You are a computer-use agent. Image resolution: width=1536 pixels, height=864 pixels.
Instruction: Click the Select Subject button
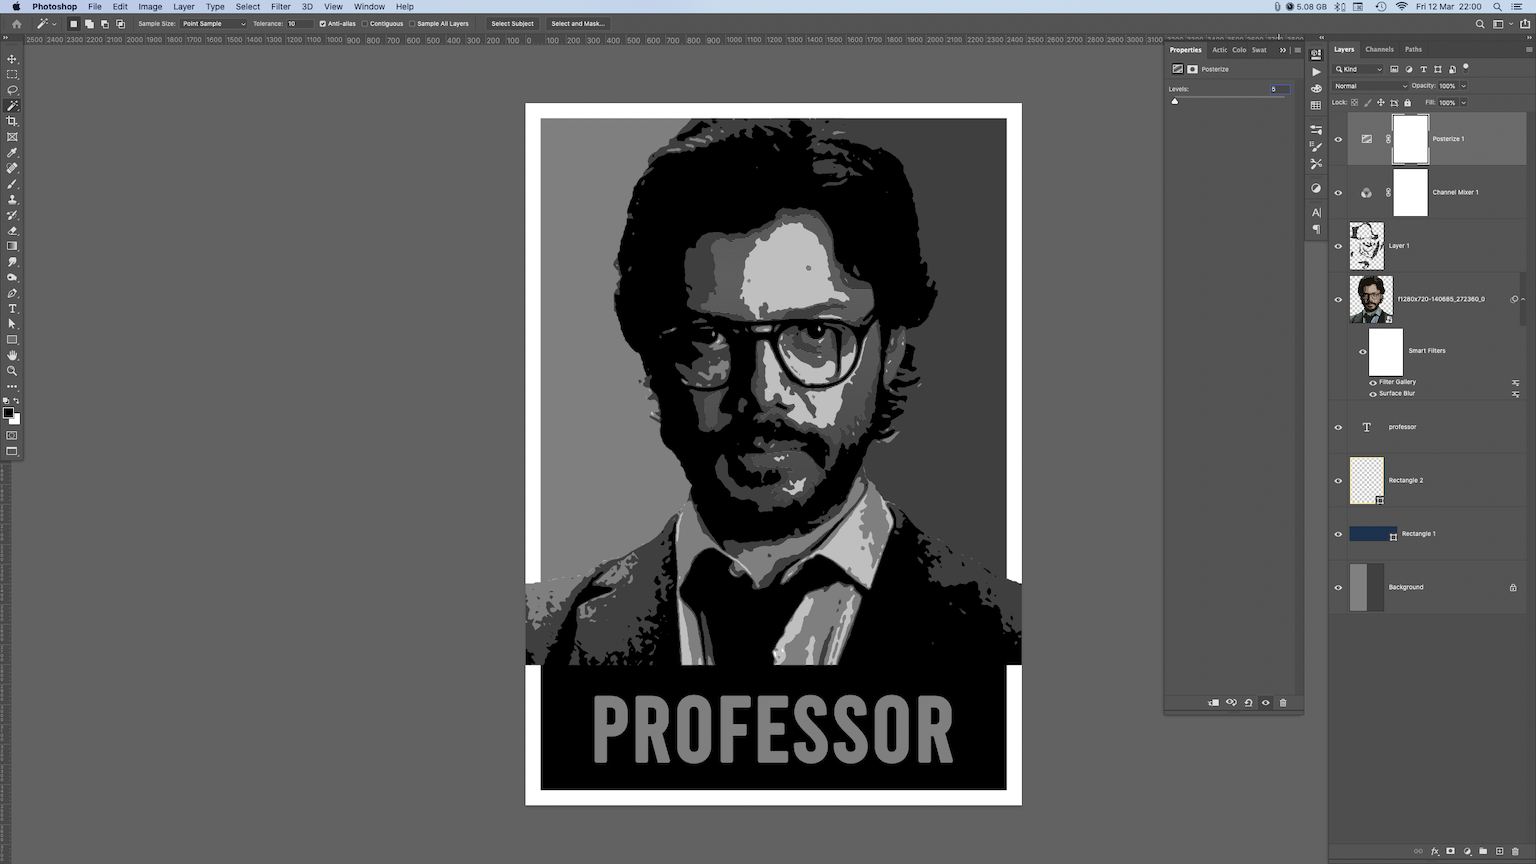tap(512, 24)
